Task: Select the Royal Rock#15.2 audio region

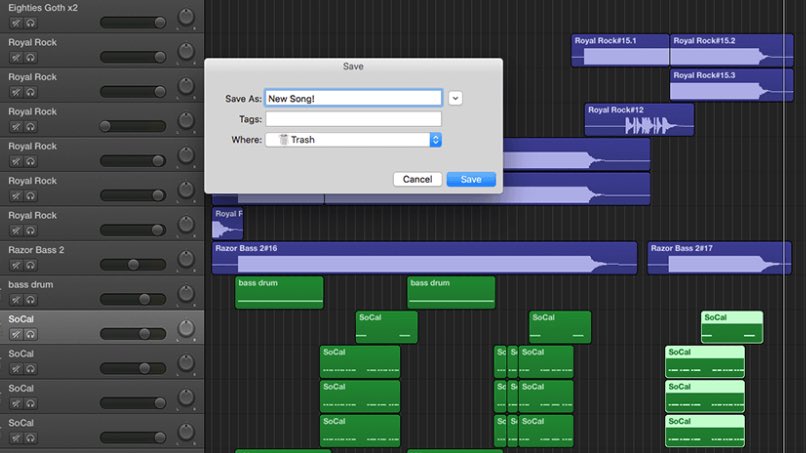Action: point(731,50)
